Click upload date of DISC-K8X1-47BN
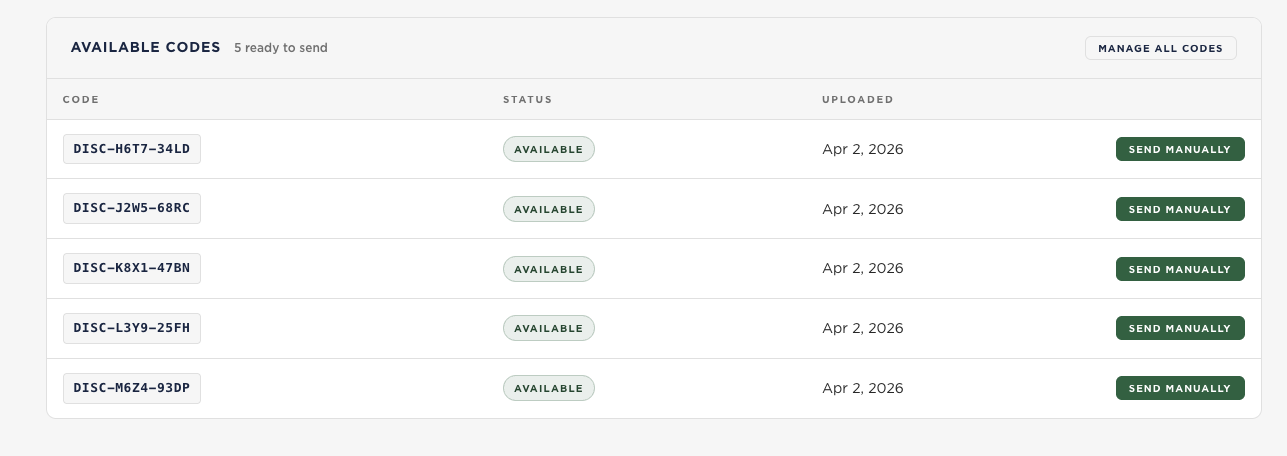 [x=862, y=268]
